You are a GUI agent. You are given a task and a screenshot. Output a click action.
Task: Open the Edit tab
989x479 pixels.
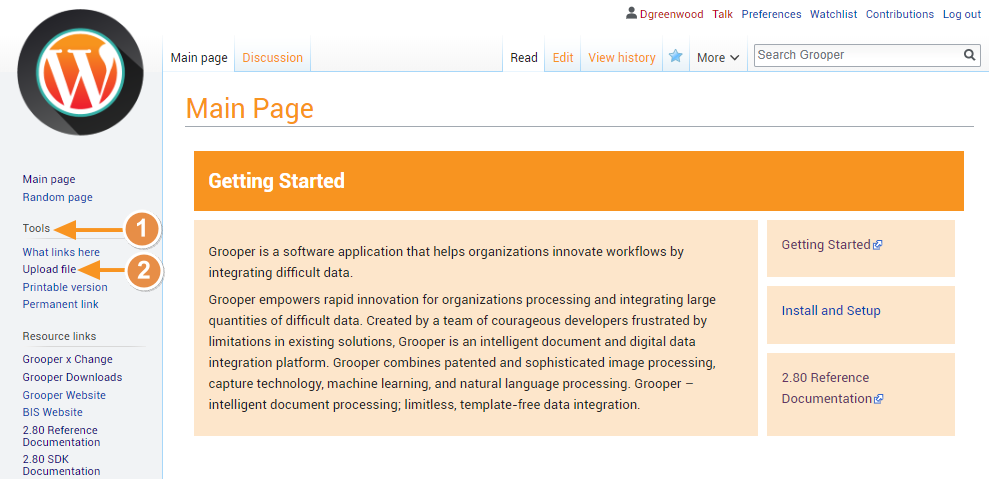[563, 57]
